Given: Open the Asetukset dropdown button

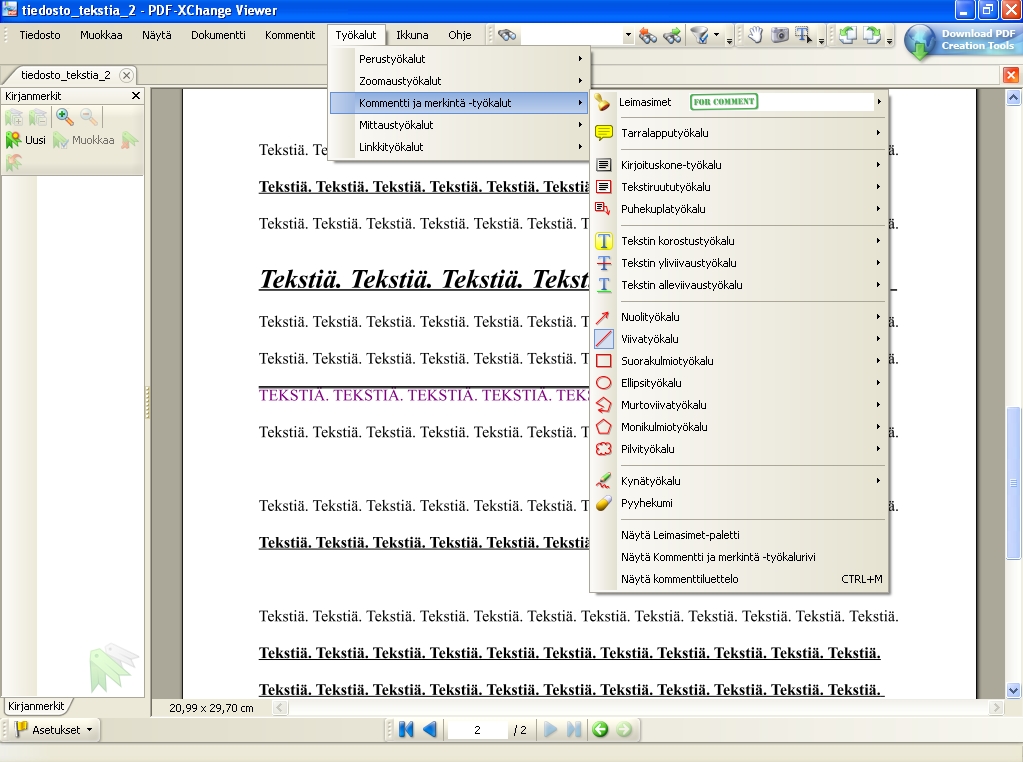Looking at the screenshot, I should (x=55, y=730).
